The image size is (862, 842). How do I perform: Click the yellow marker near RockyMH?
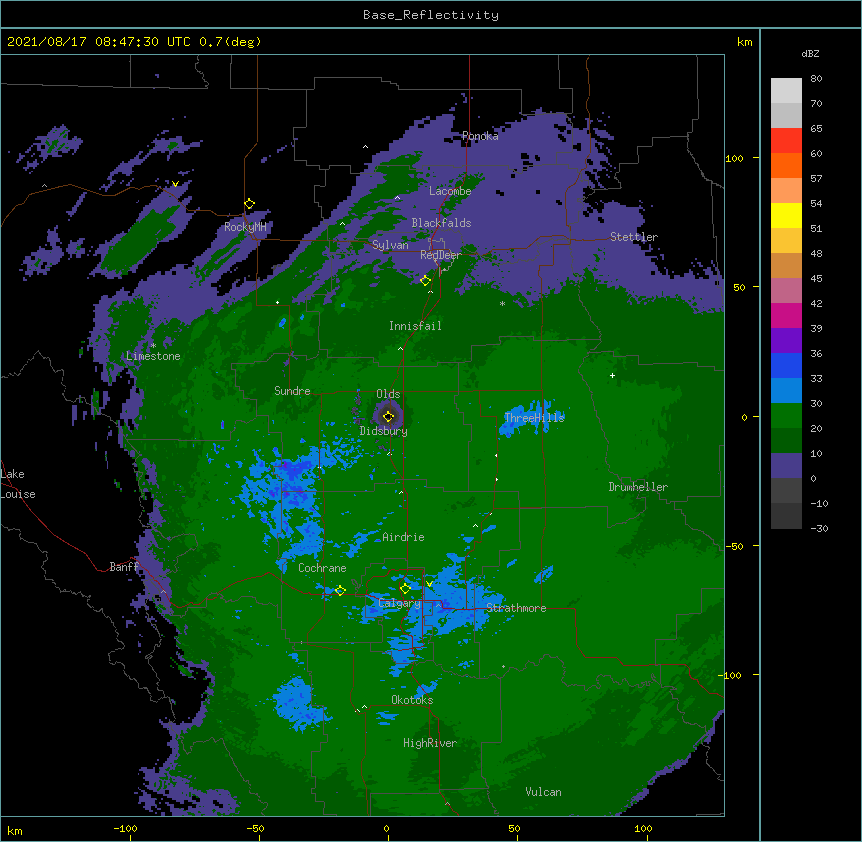point(249,204)
